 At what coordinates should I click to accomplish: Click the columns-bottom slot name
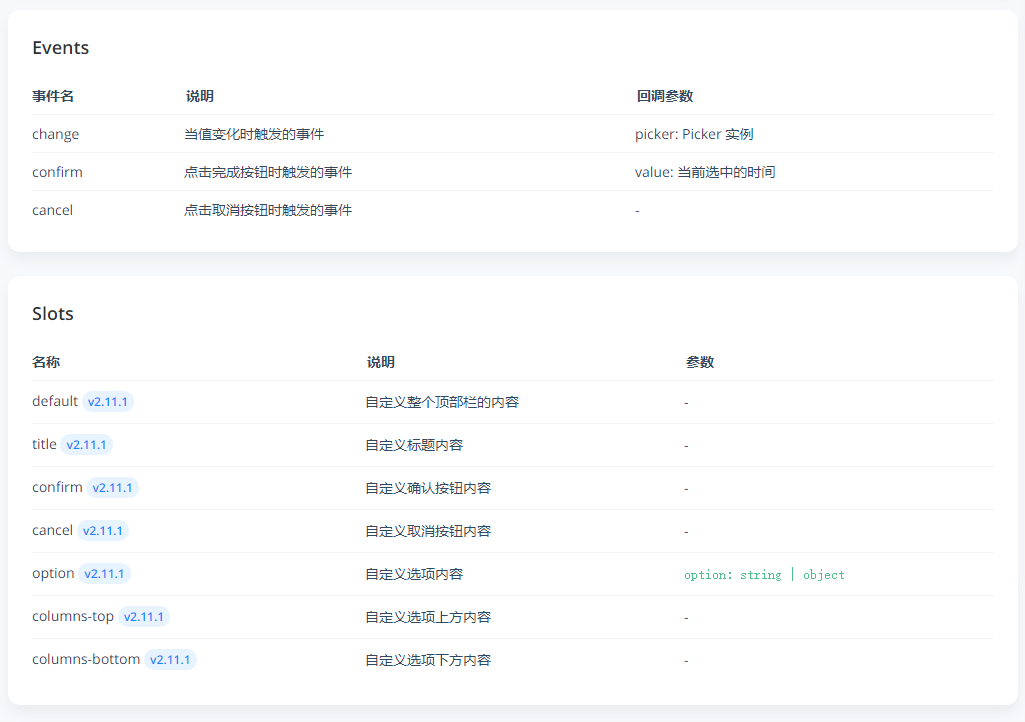84,659
